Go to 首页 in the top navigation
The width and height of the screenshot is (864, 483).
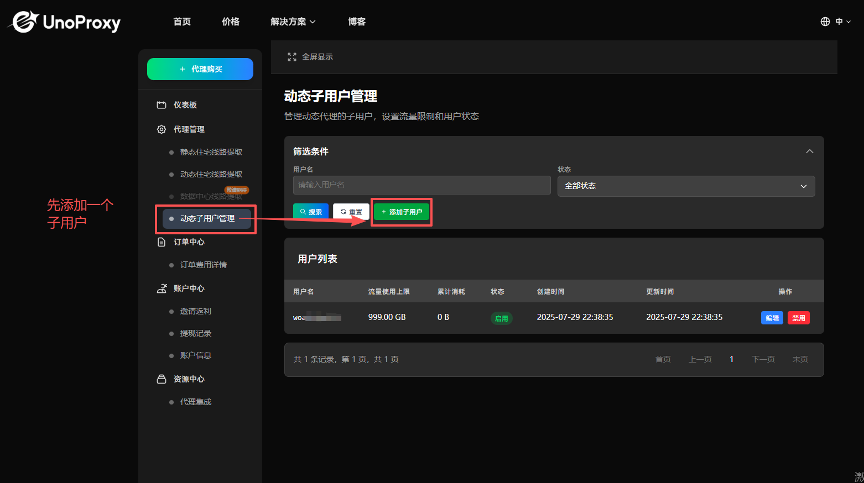point(181,21)
